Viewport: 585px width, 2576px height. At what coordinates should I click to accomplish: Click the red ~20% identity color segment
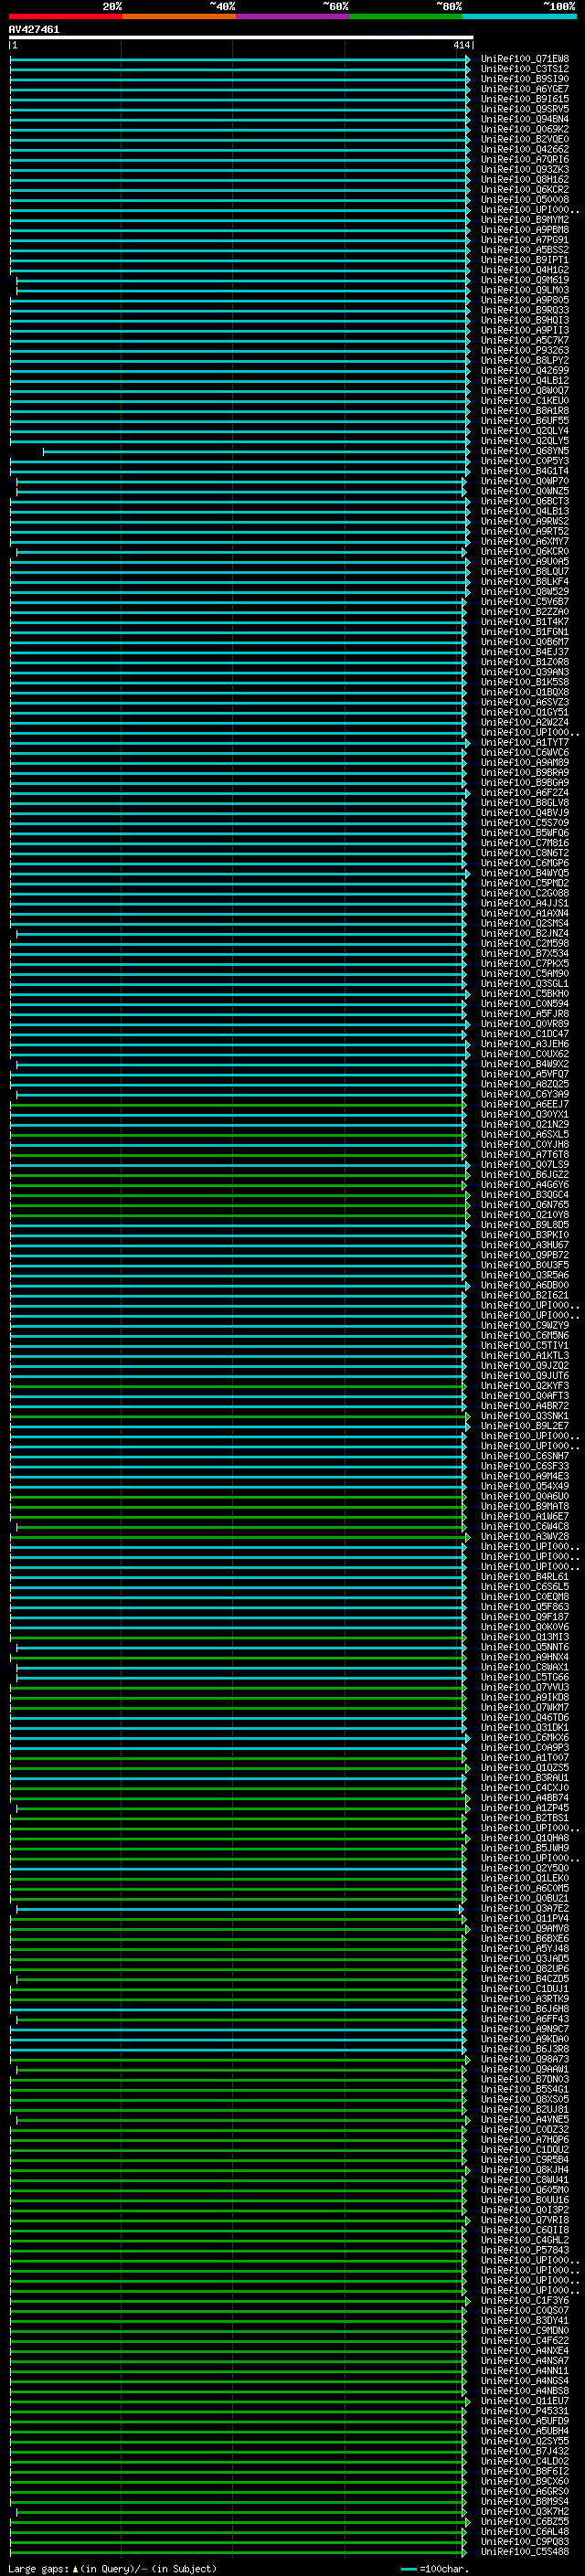65,16
